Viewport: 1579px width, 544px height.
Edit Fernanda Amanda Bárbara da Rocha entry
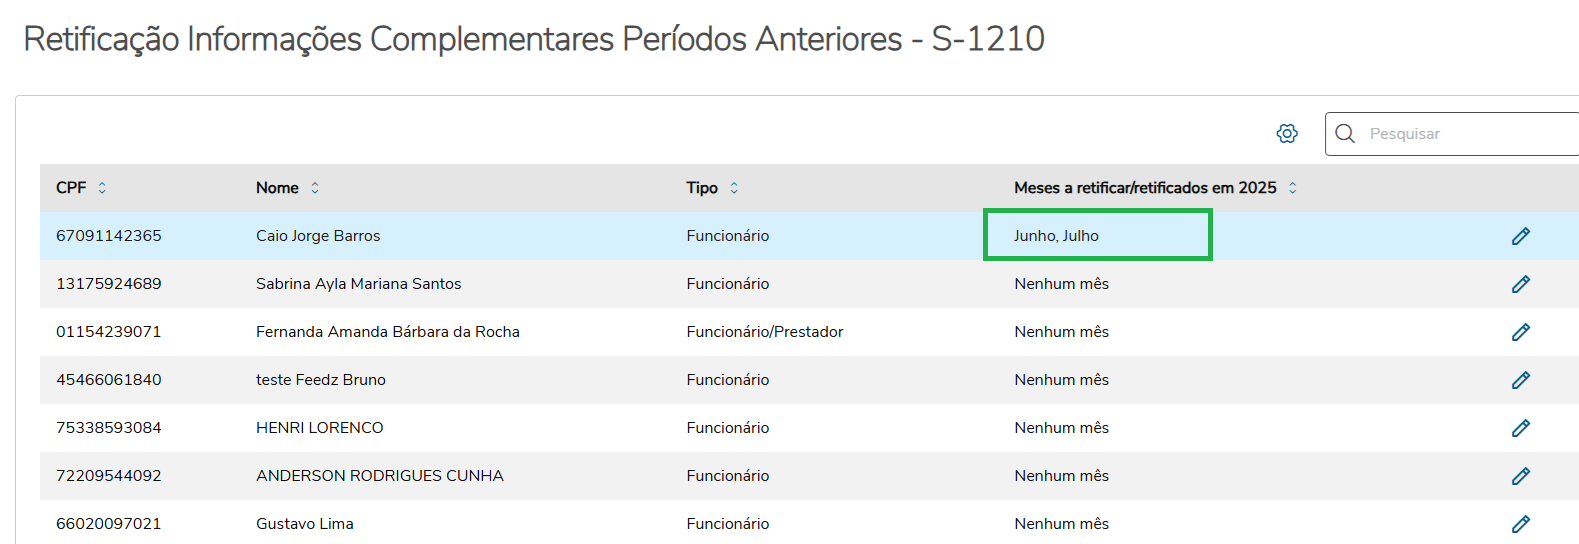(1520, 332)
